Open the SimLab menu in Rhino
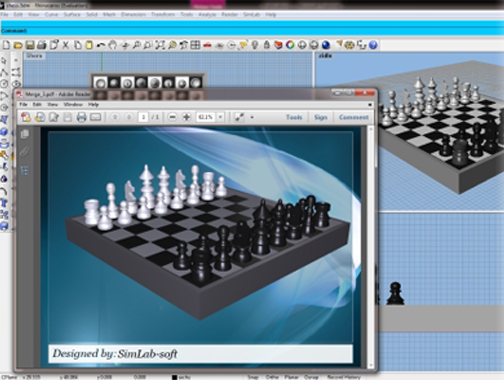The width and height of the screenshot is (504, 380). 251,14
